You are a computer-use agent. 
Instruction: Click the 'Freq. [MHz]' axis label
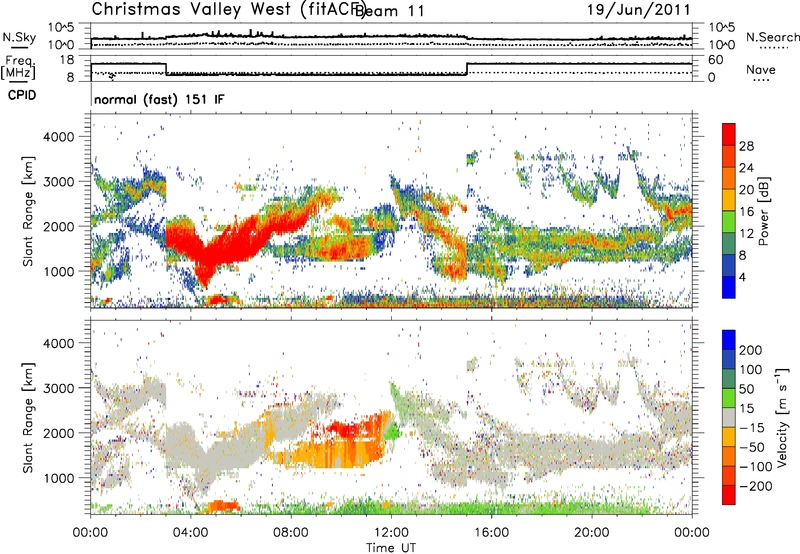pos(18,67)
